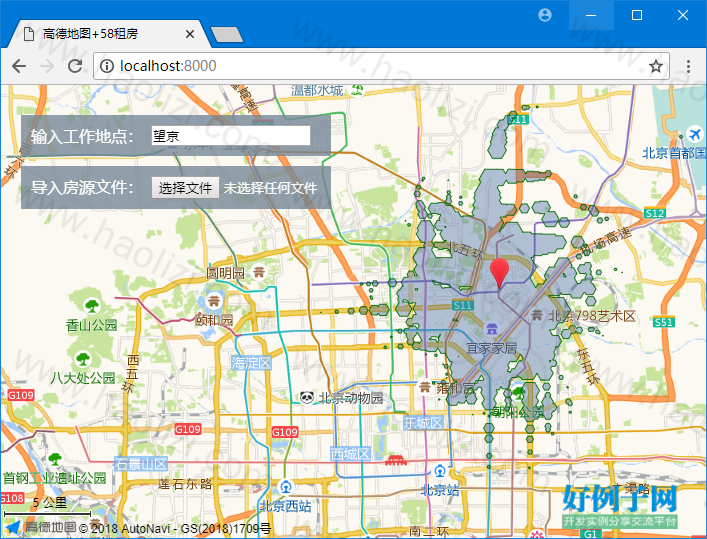The image size is (707, 539).
Task: Click the 北京西站 railway station icon
Action: [285, 487]
